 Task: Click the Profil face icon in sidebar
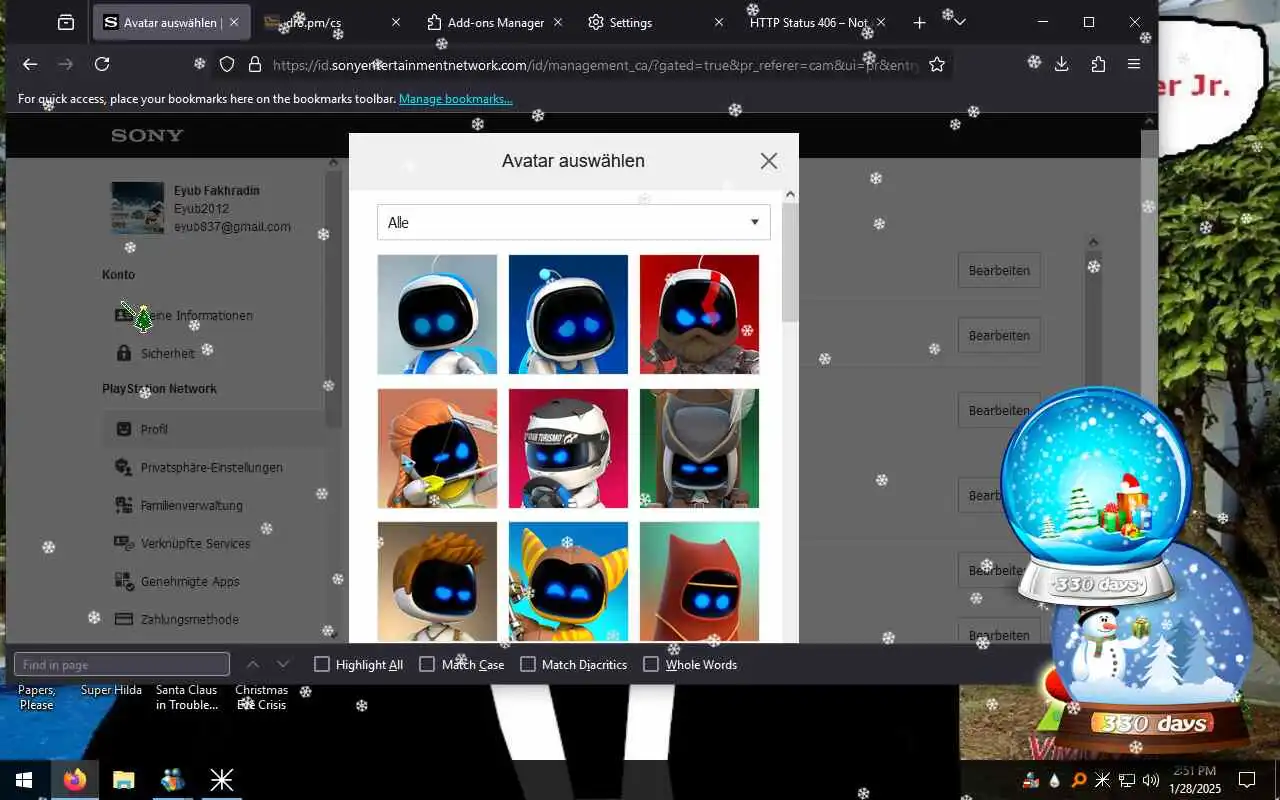pyautogui.click(x=124, y=429)
